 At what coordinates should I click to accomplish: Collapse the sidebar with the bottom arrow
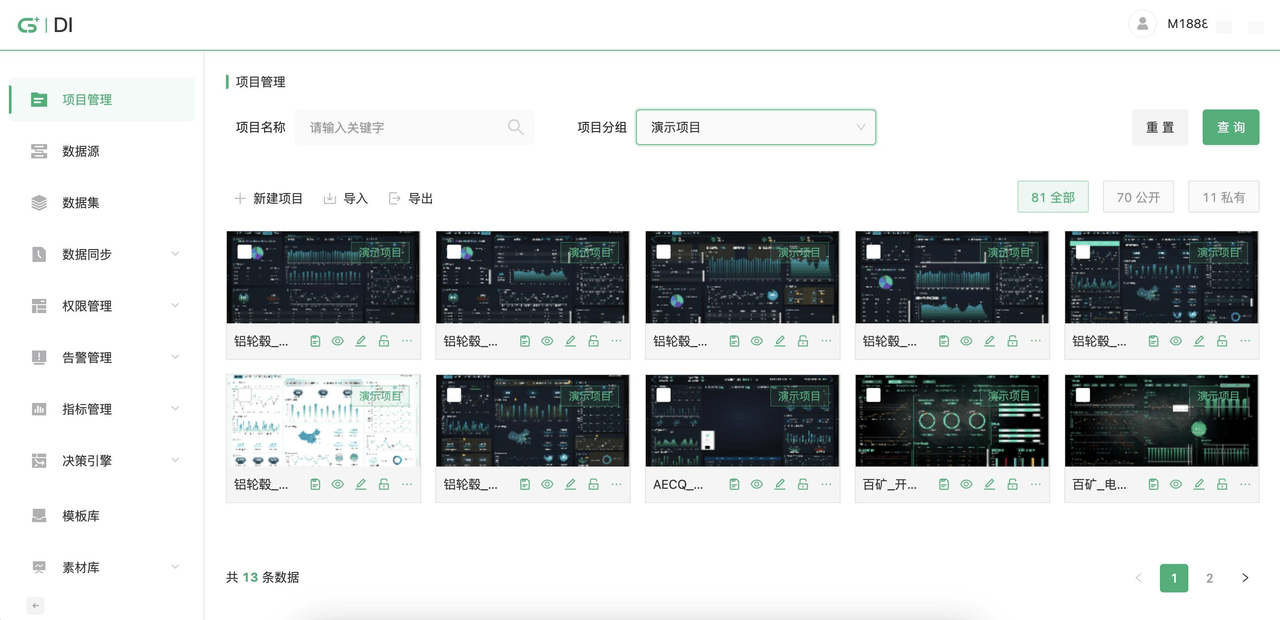point(35,605)
